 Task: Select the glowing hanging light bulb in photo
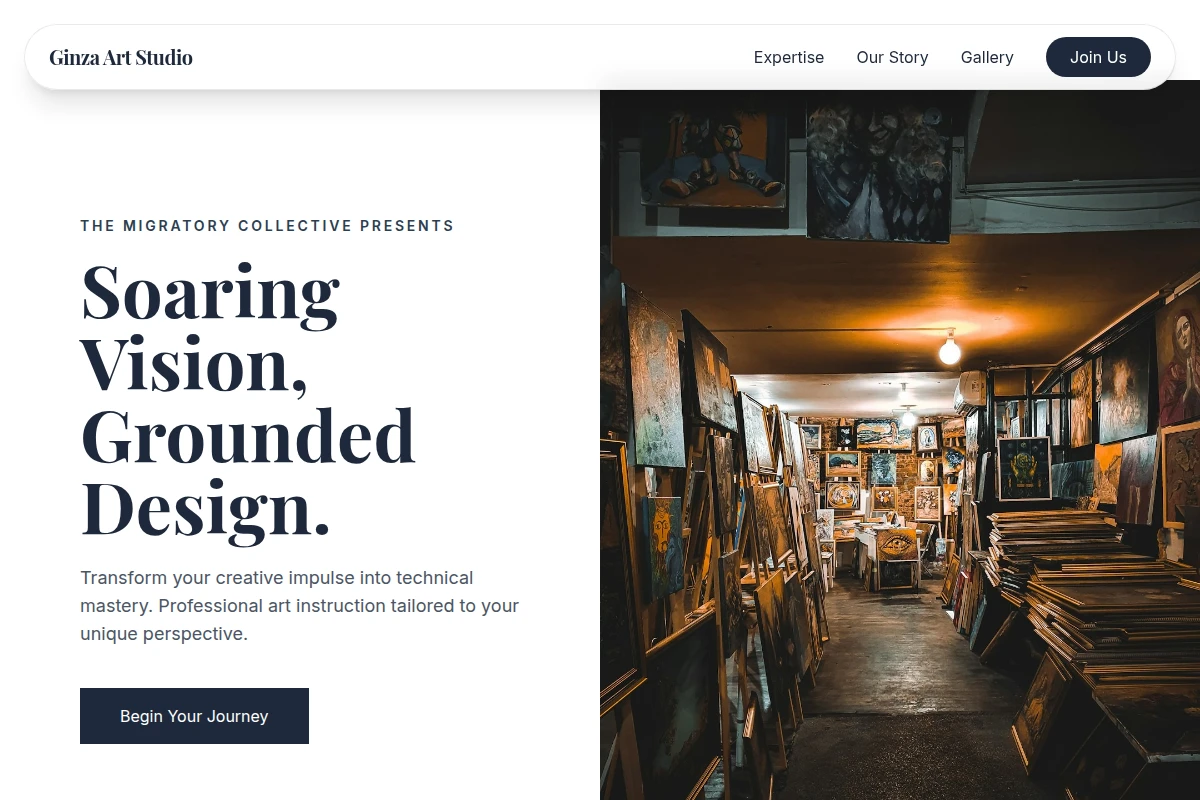click(x=949, y=350)
